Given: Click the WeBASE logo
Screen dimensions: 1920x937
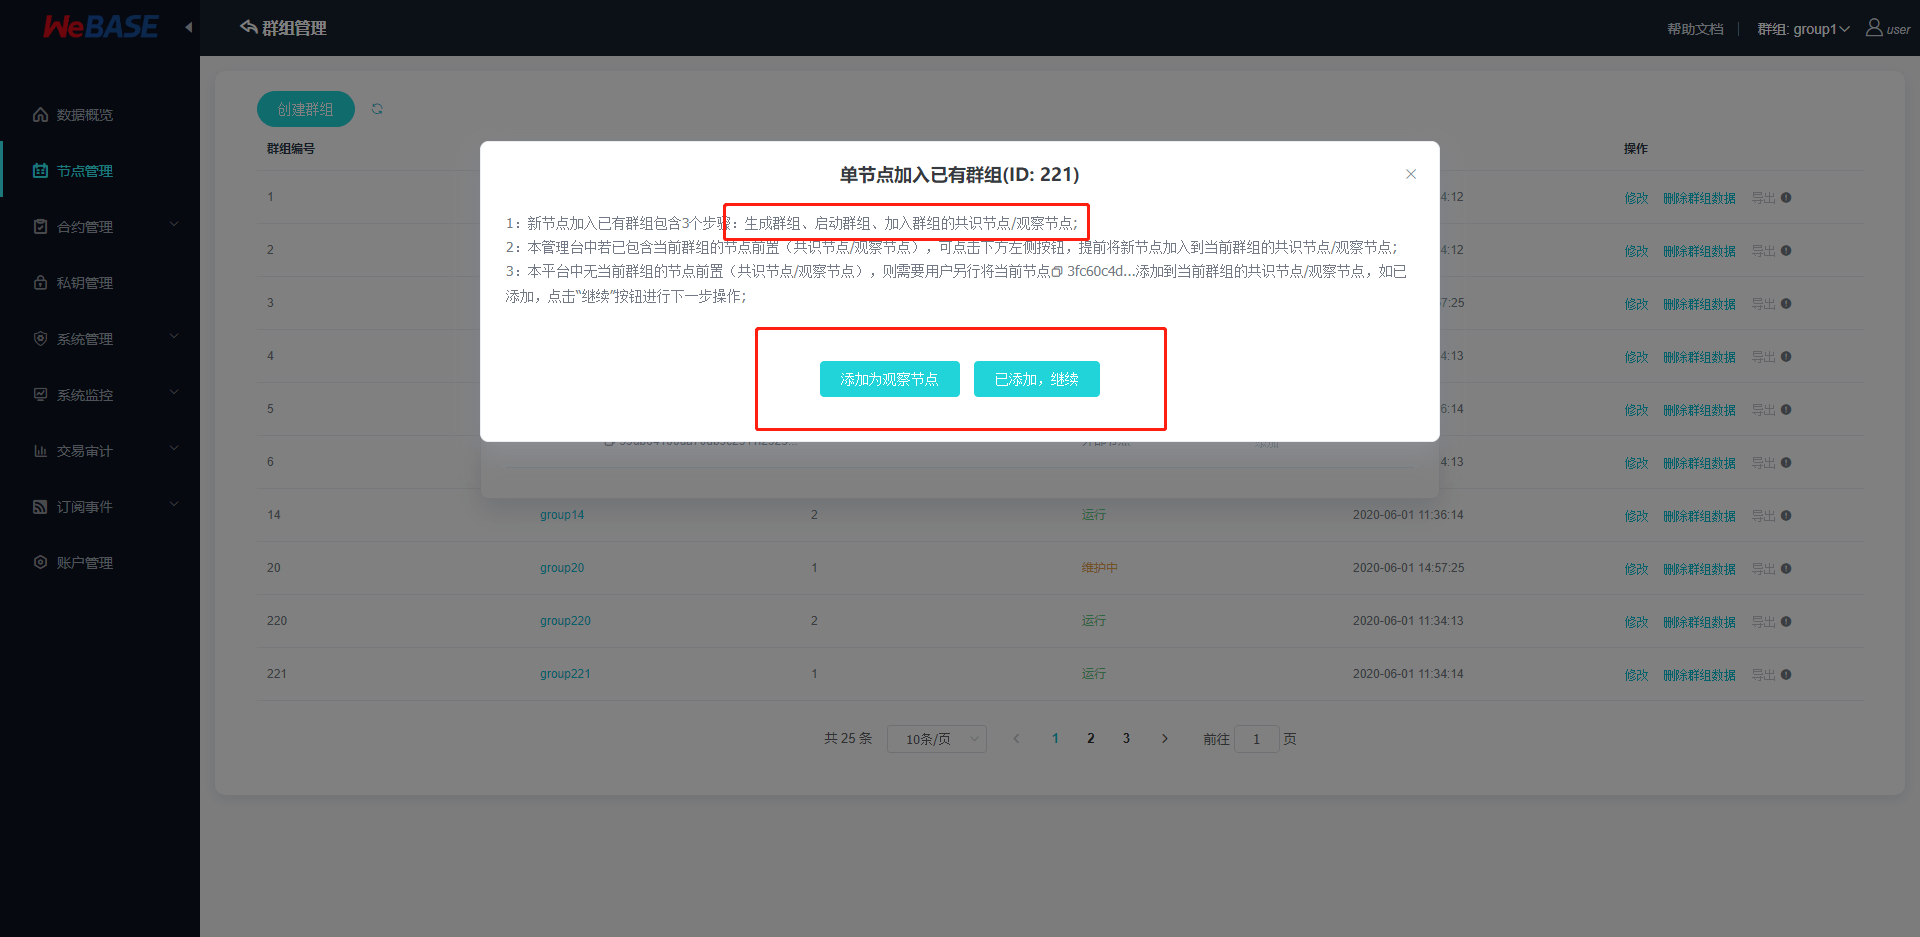Looking at the screenshot, I should point(100,27).
